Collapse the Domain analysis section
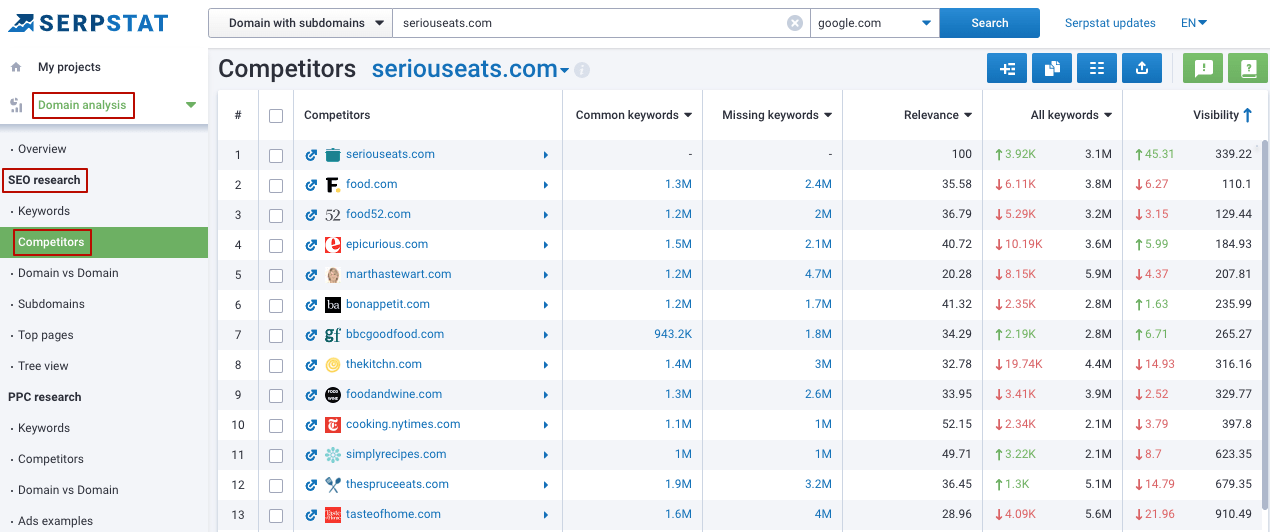Viewport: 1270px width, 532px height. click(191, 105)
